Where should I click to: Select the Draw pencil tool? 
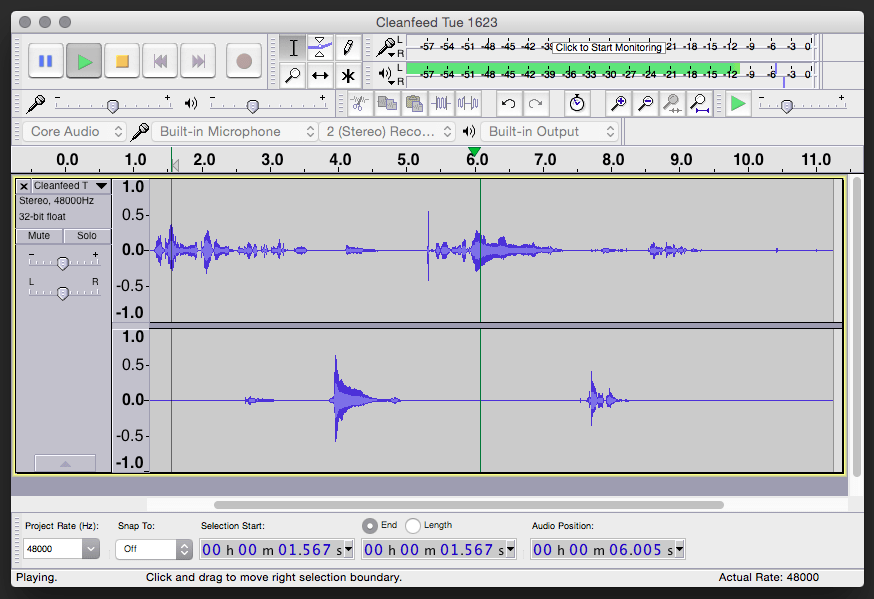348,48
